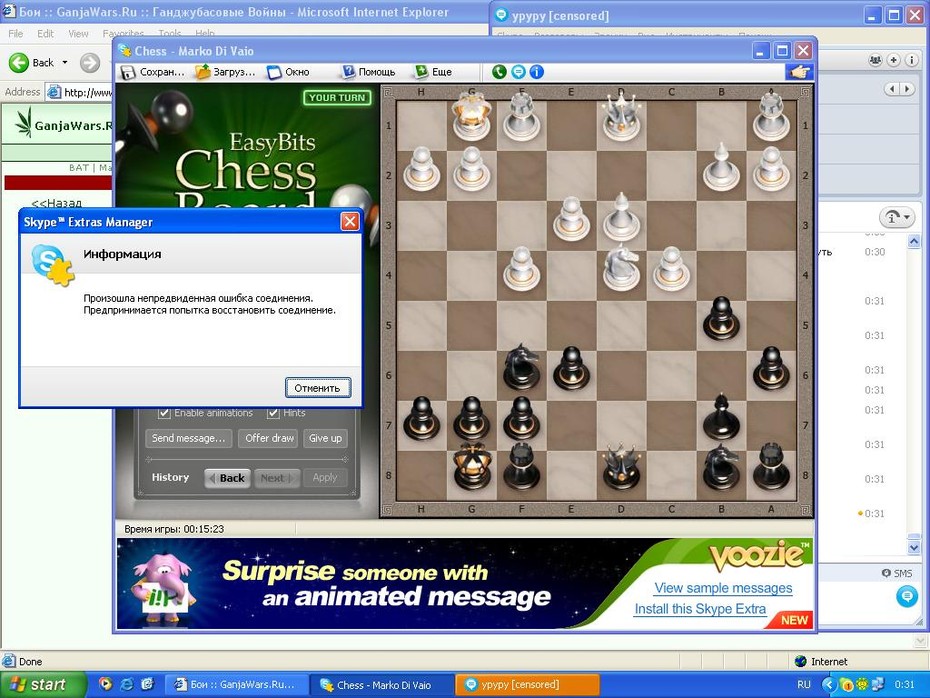This screenshot has width=930, height=698.
Task: Click the left arrow in Skype chat pager
Action: (893, 89)
